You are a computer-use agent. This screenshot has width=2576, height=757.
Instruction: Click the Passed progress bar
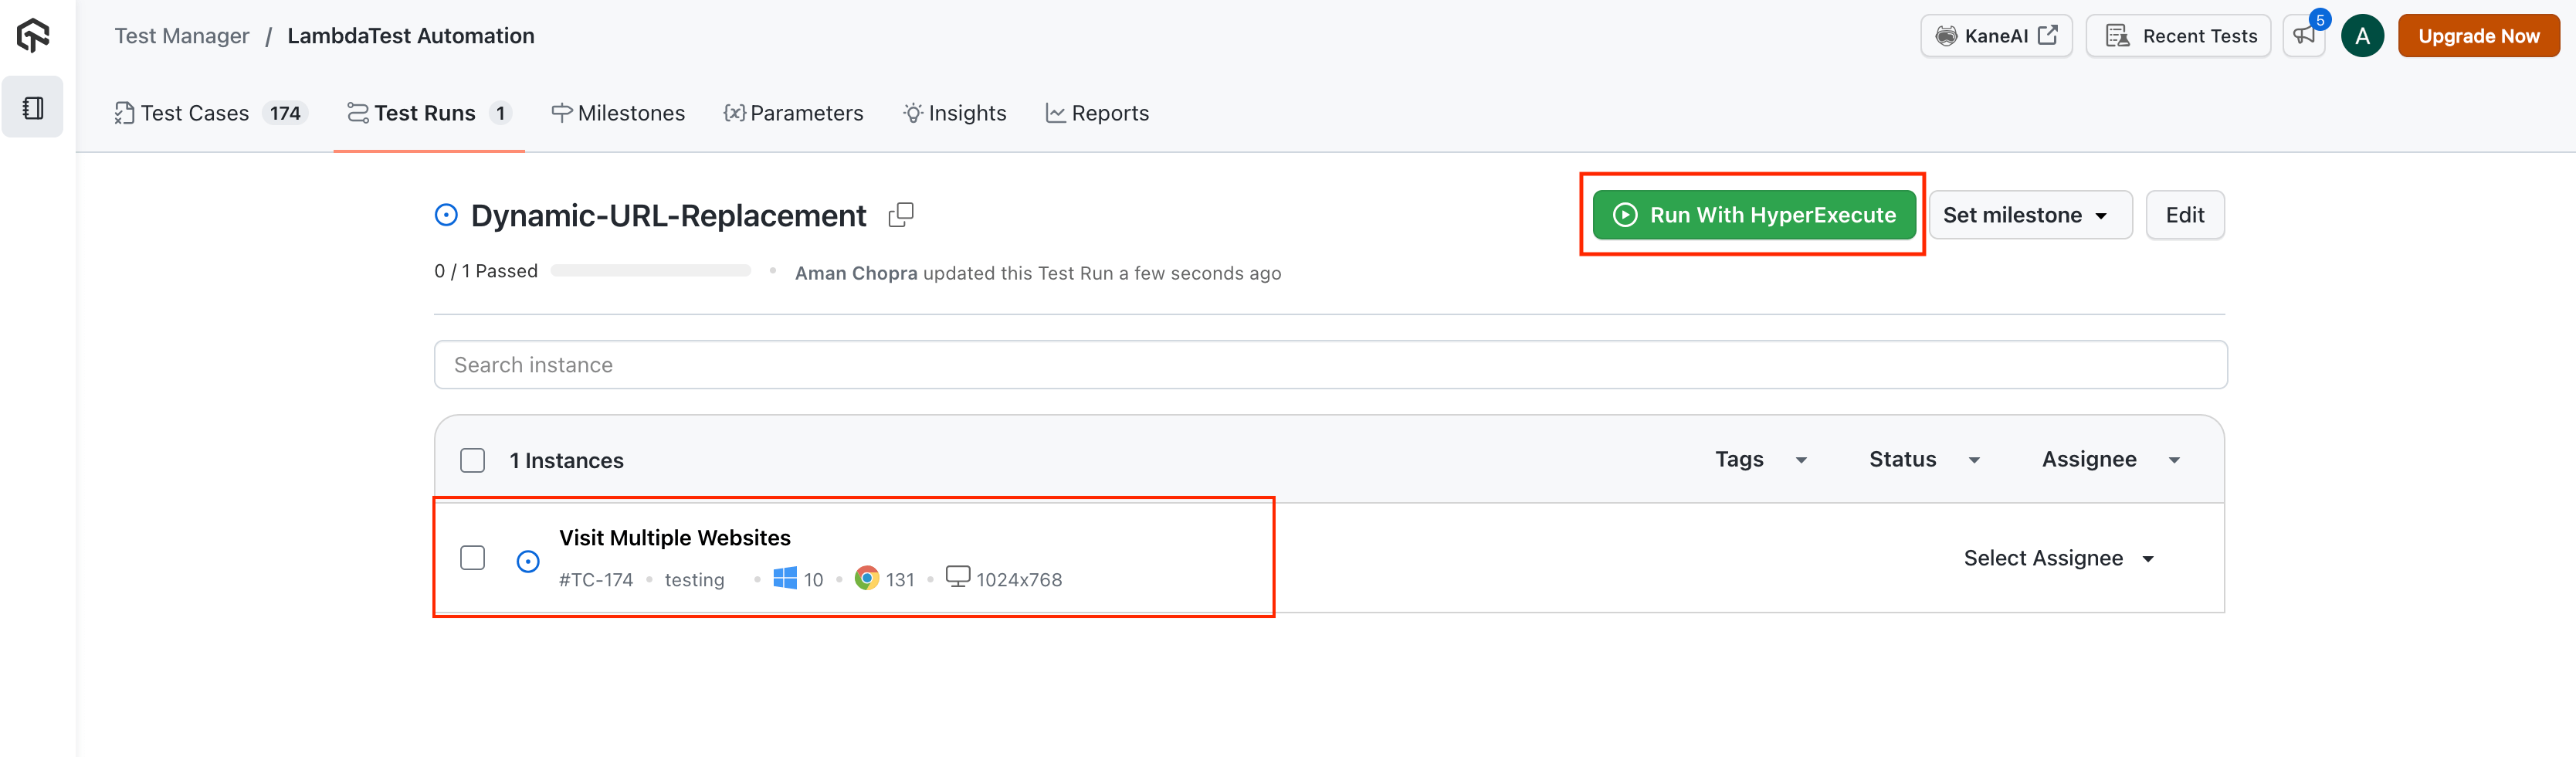click(x=650, y=271)
